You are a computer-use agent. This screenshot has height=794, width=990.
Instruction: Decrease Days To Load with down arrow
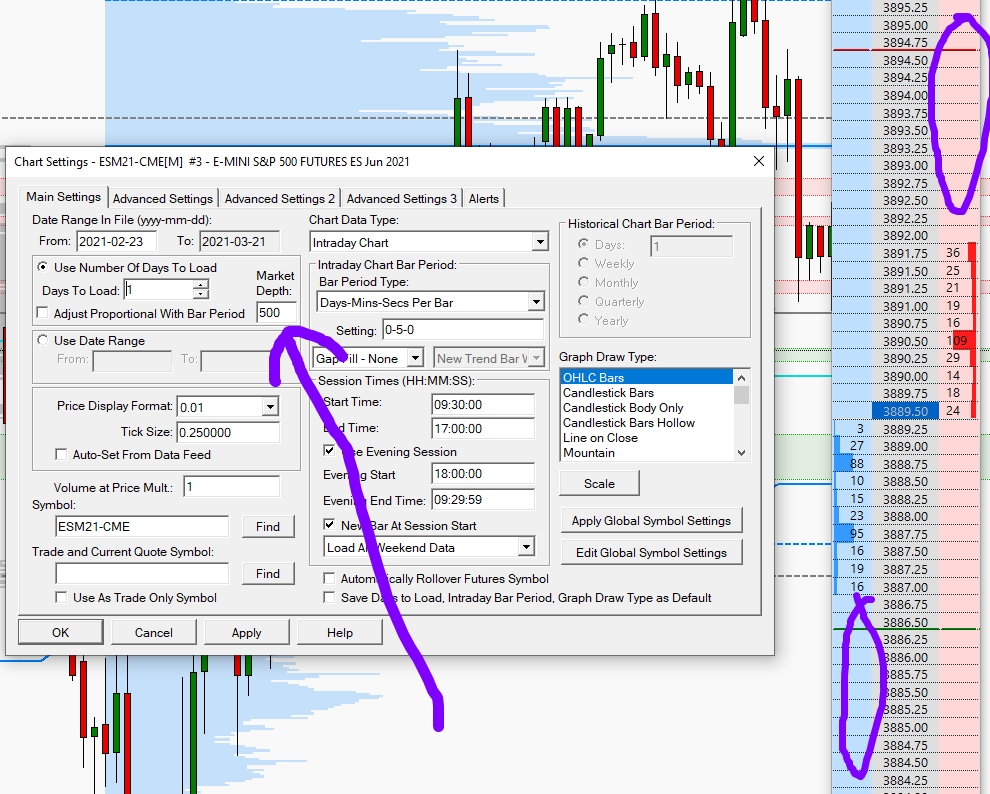point(200,295)
